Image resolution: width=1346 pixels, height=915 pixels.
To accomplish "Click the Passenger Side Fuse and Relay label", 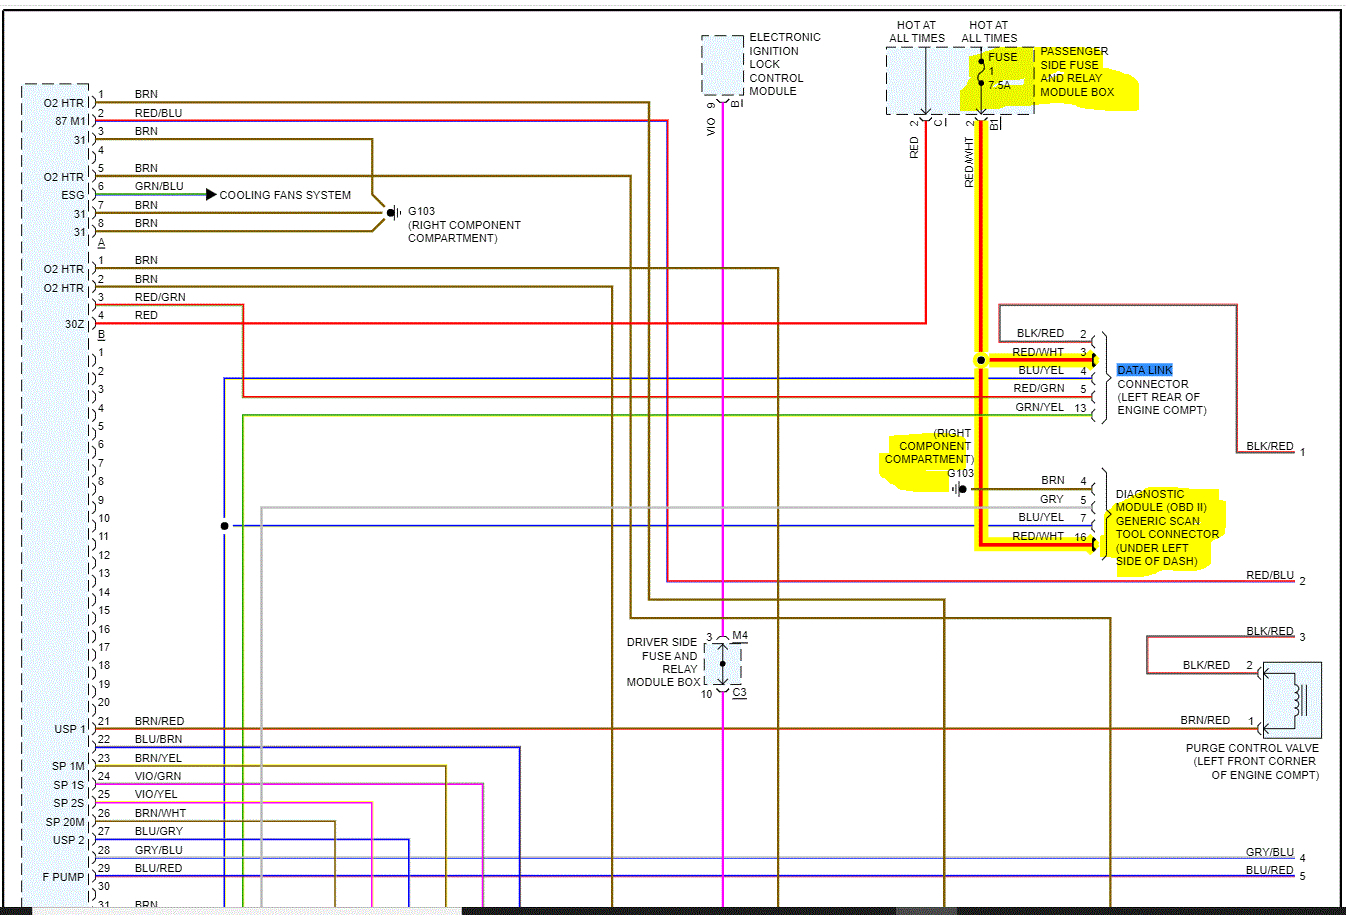I will click(1077, 72).
